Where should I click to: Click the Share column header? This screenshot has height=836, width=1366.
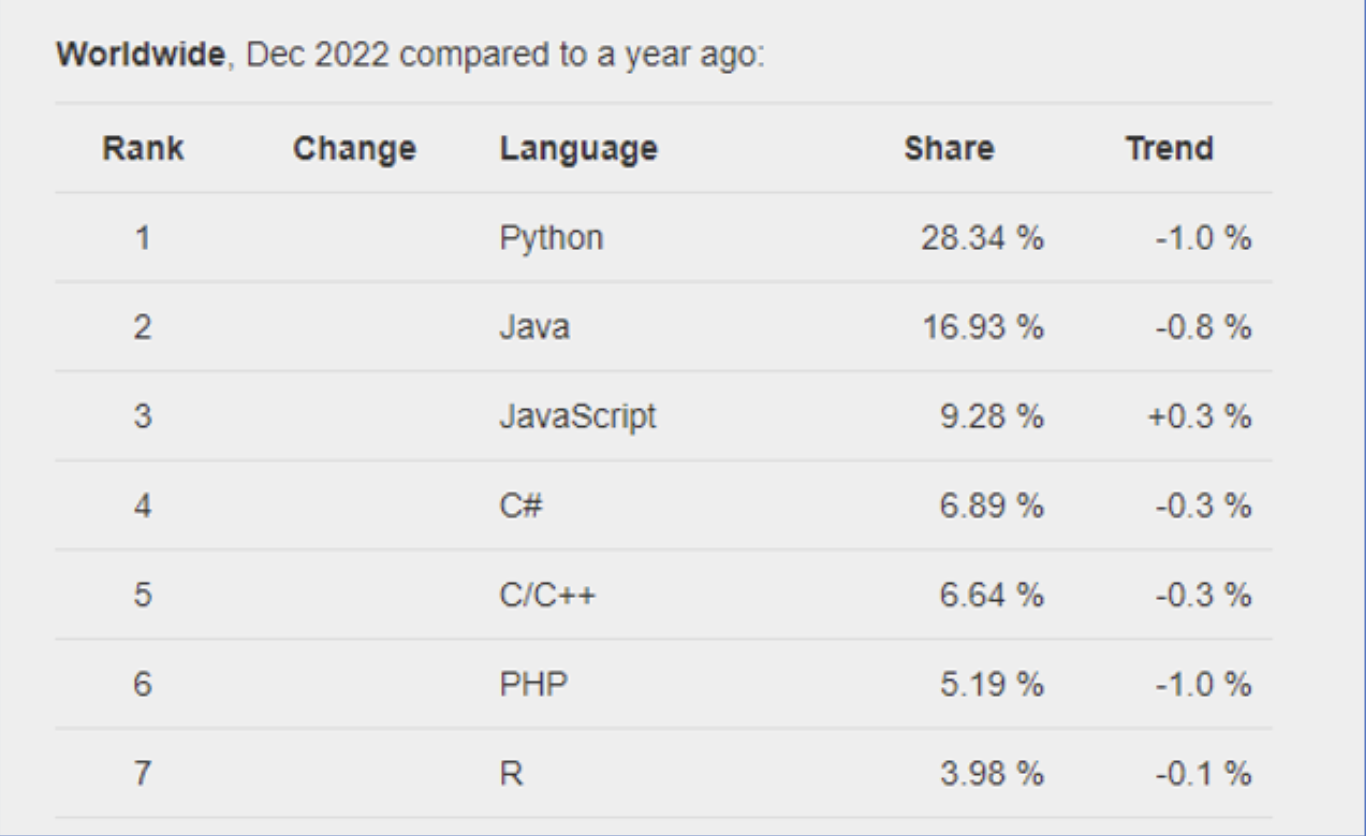949,149
